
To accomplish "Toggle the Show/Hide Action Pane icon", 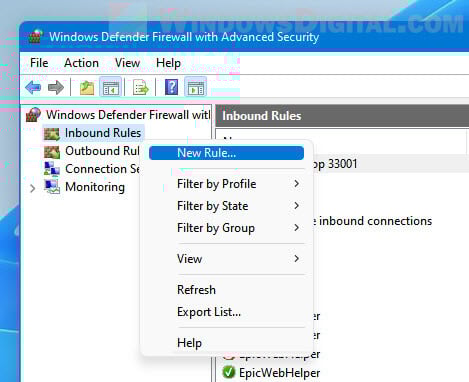I will (196, 87).
